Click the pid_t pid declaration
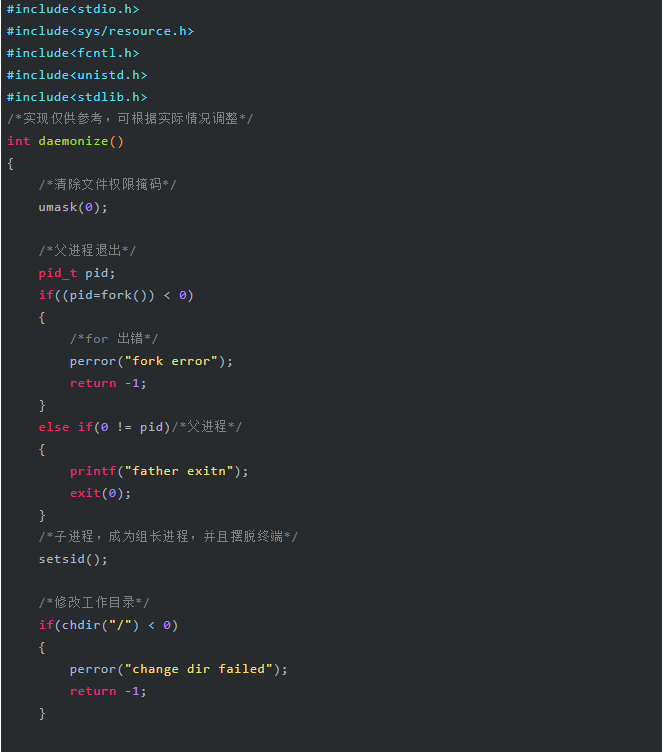 tap(77, 273)
